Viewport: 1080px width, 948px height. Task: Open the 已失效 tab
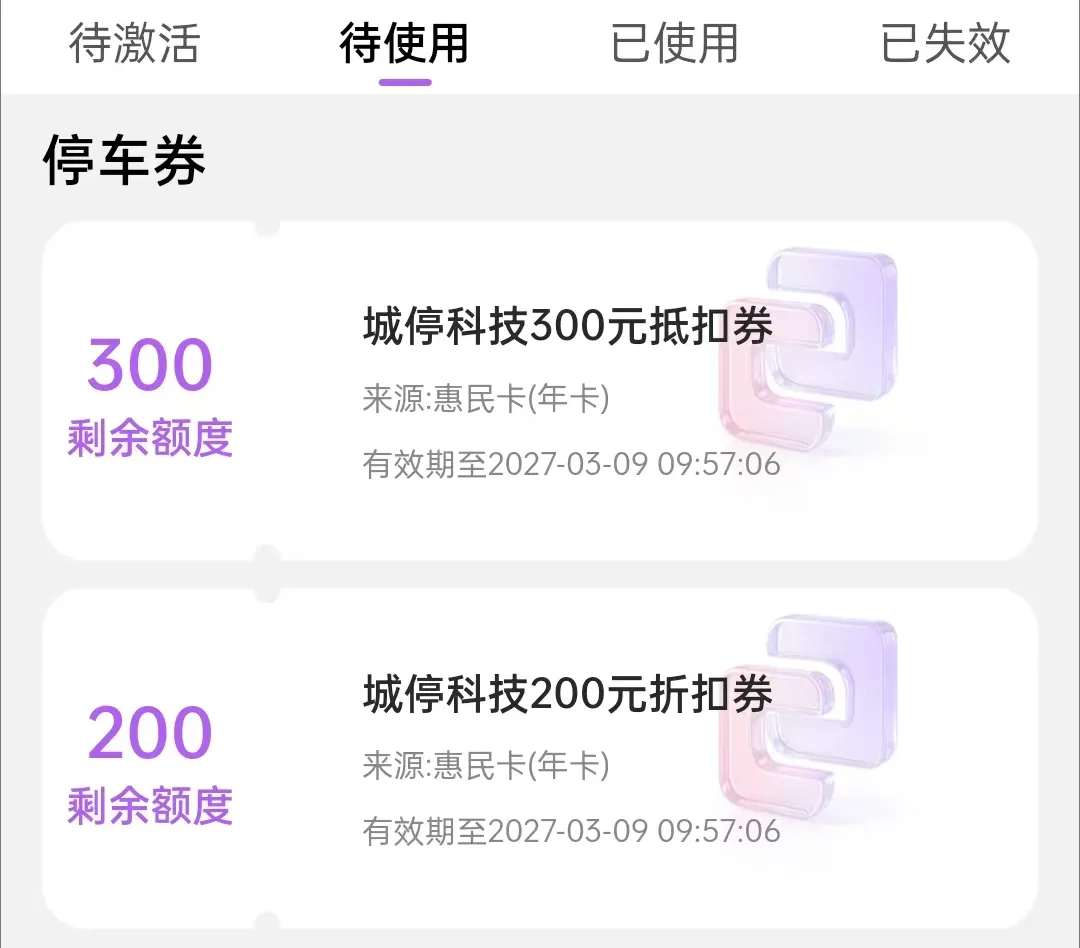tap(946, 43)
